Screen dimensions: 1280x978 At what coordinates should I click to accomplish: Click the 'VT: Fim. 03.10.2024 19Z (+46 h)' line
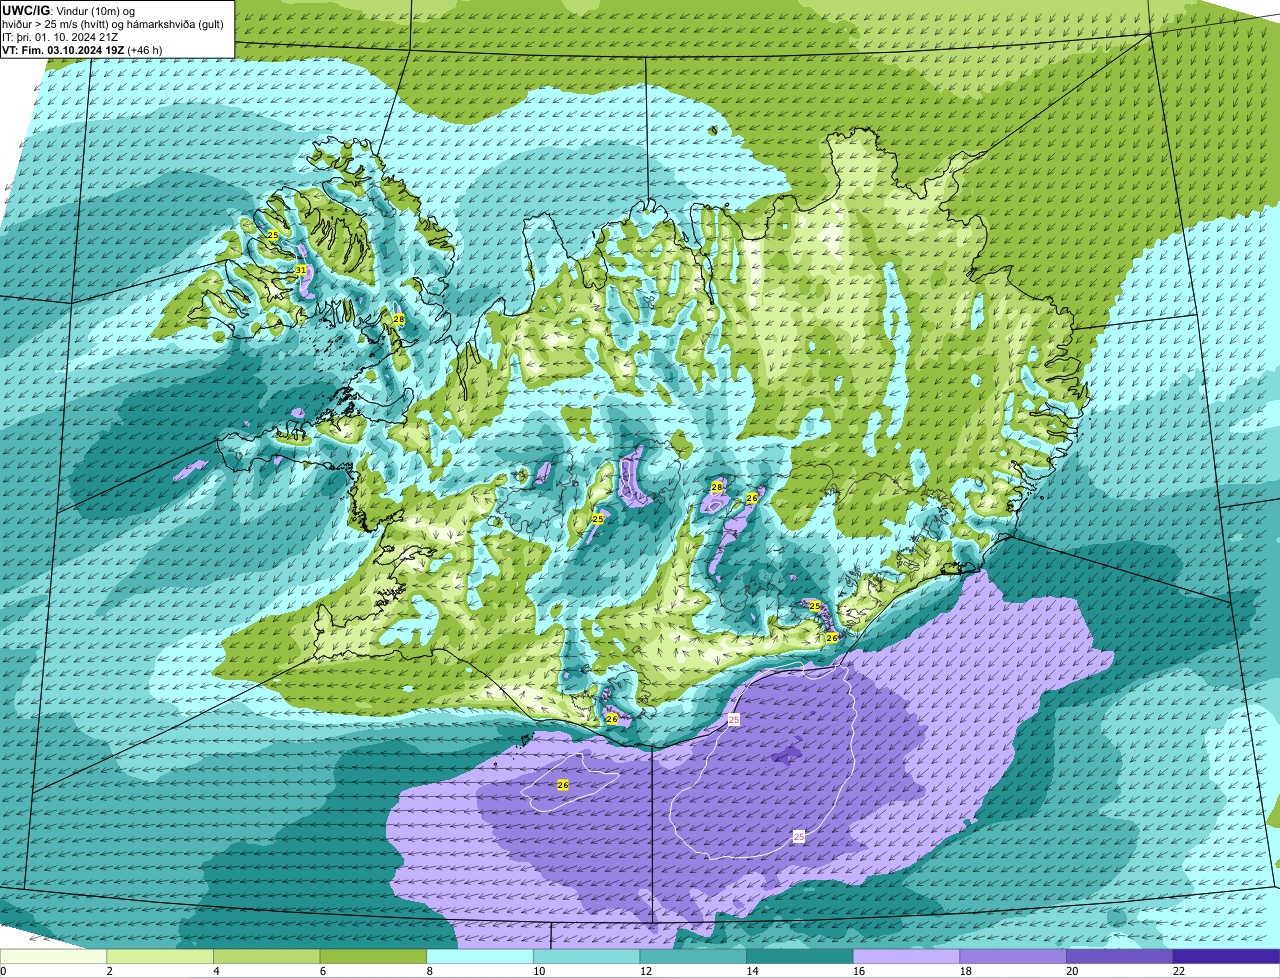click(82, 49)
